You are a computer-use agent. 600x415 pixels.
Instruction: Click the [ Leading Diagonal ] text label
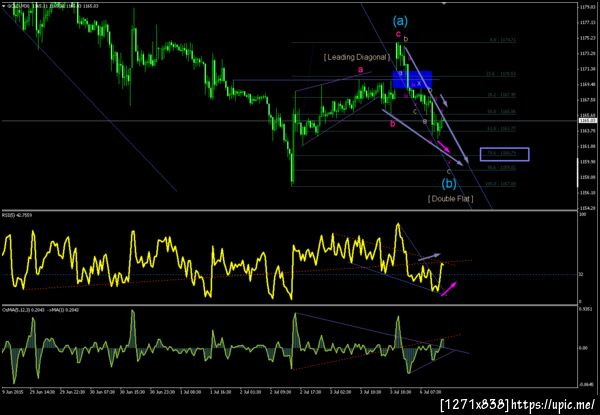click(357, 57)
